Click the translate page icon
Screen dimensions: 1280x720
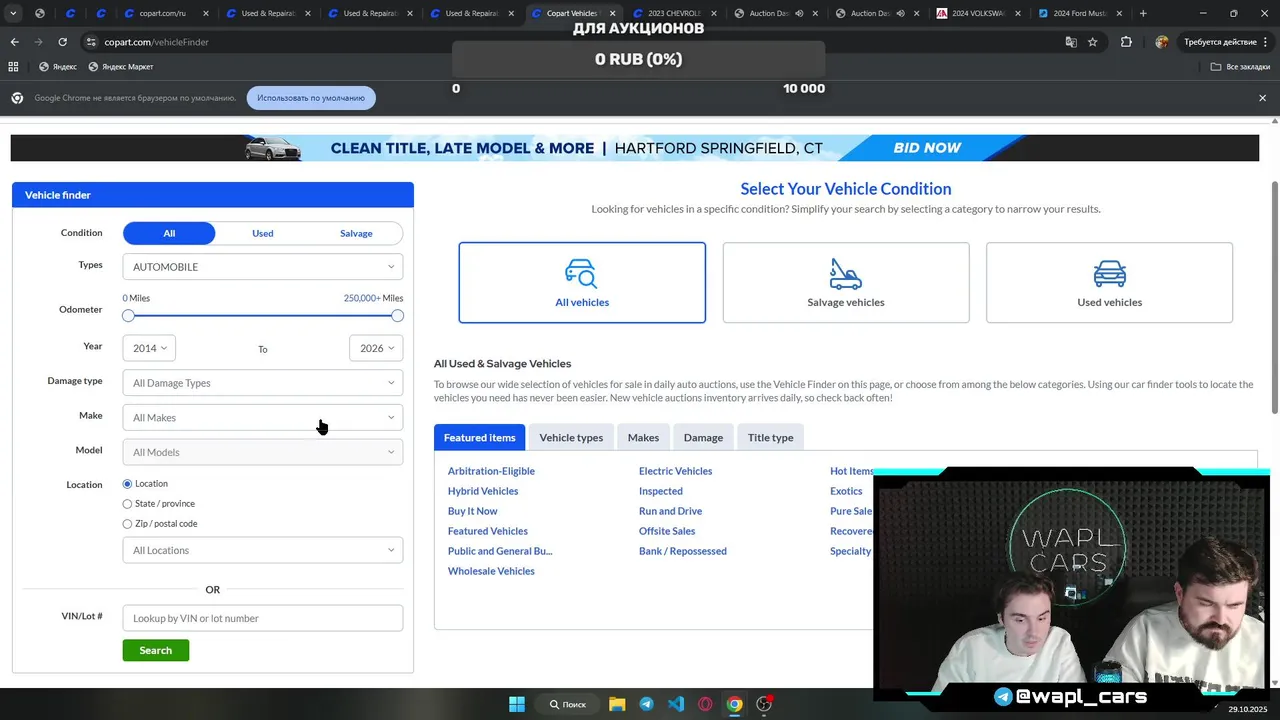click(x=1071, y=42)
